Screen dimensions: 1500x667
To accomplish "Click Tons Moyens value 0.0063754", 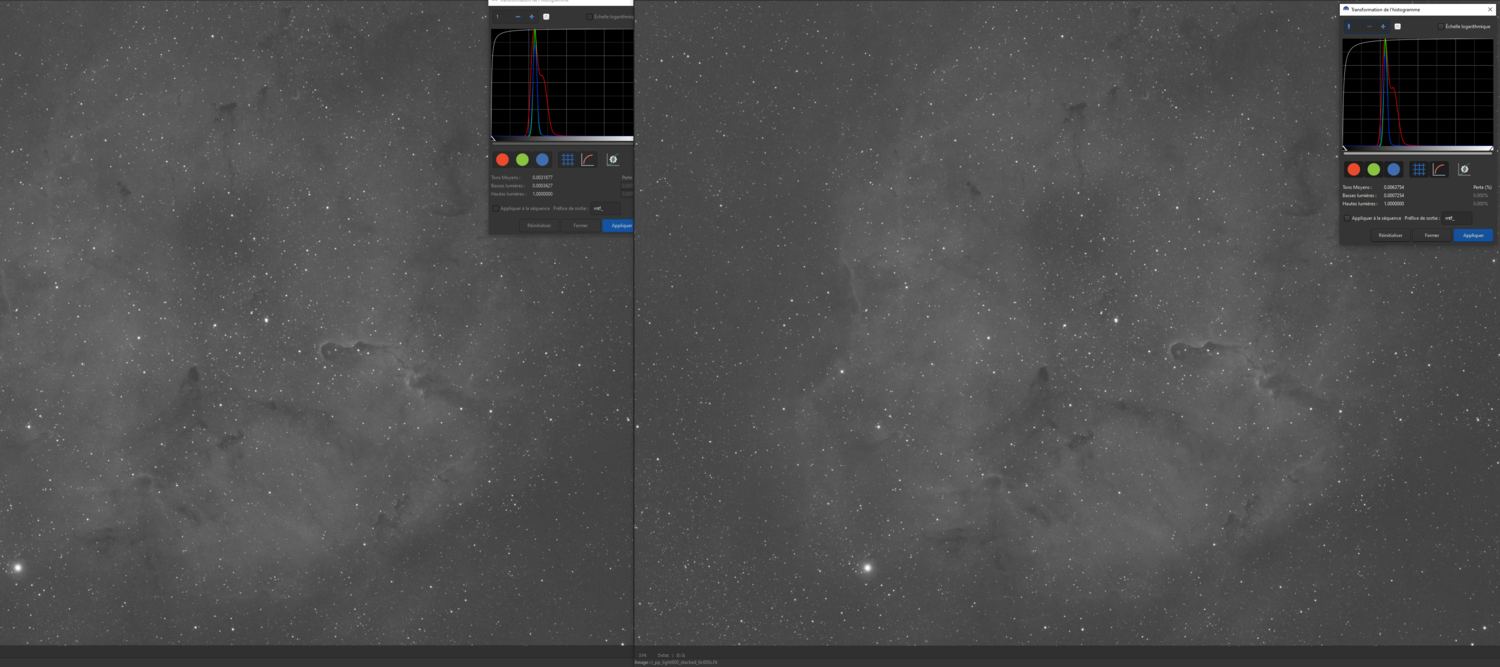I will pyautogui.click(x=1394, y=187).
